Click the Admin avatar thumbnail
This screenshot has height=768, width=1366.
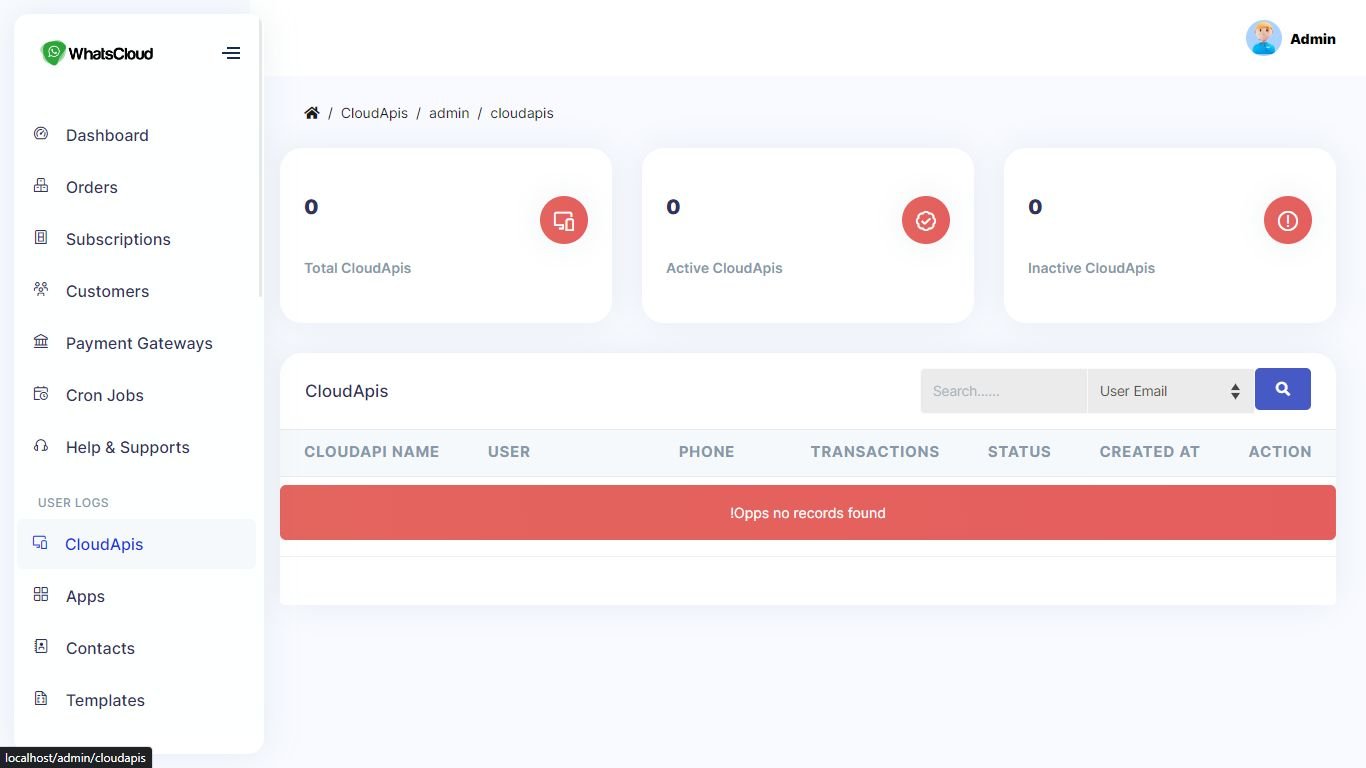point(1263,38)
